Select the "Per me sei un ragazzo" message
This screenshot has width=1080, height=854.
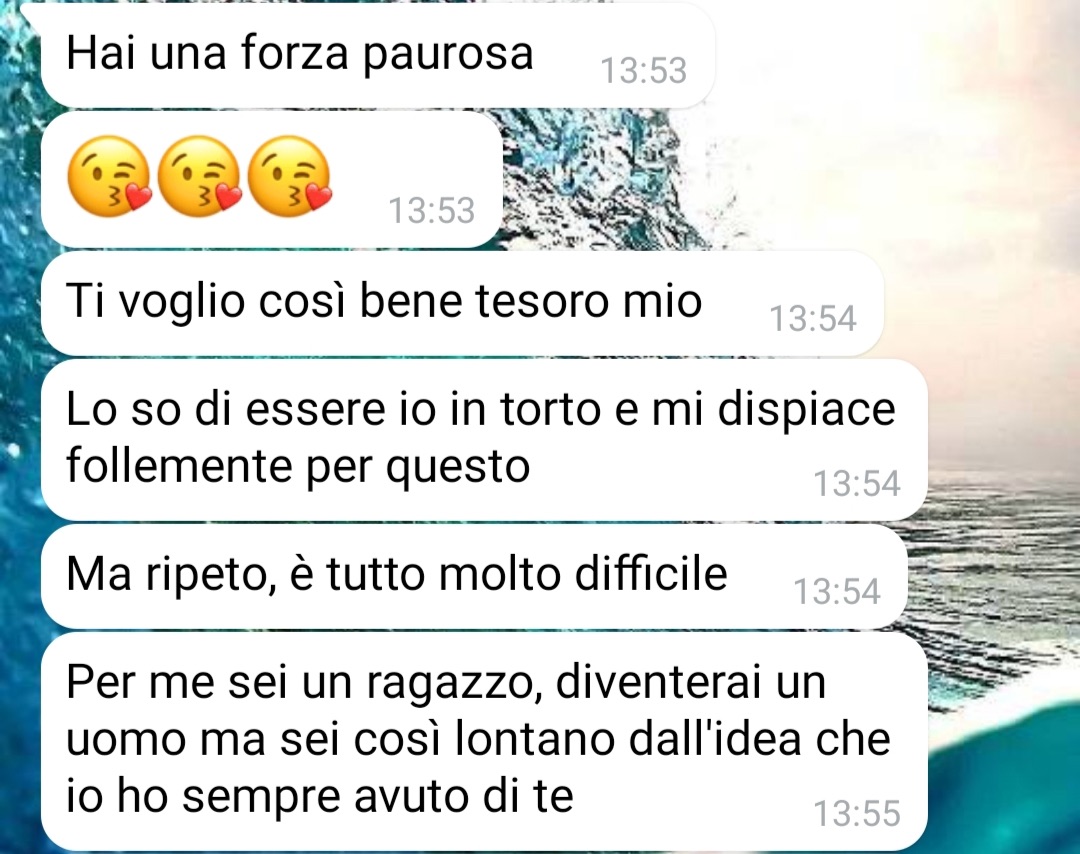tap(484, 742)
